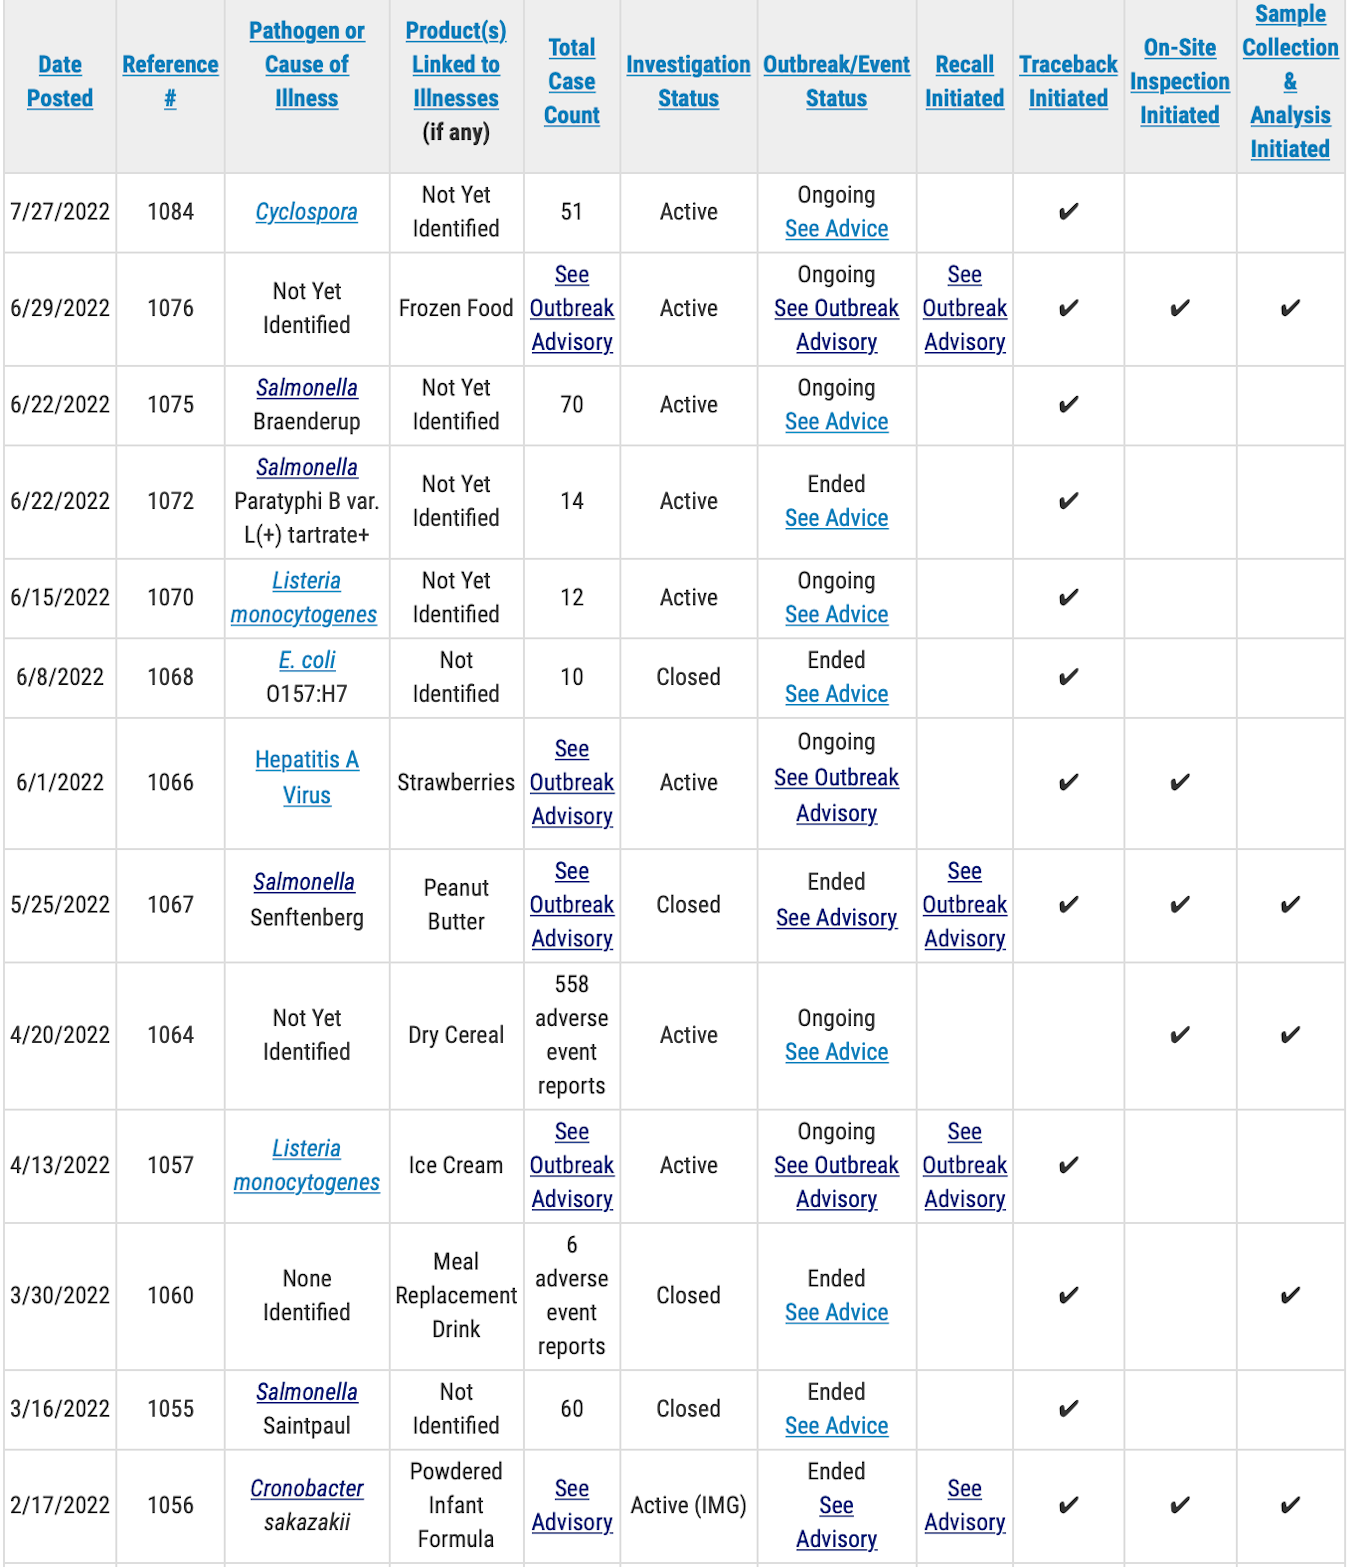
Task: Open See Advice for the Cyclospora outbreak
Action: point(836,229)
